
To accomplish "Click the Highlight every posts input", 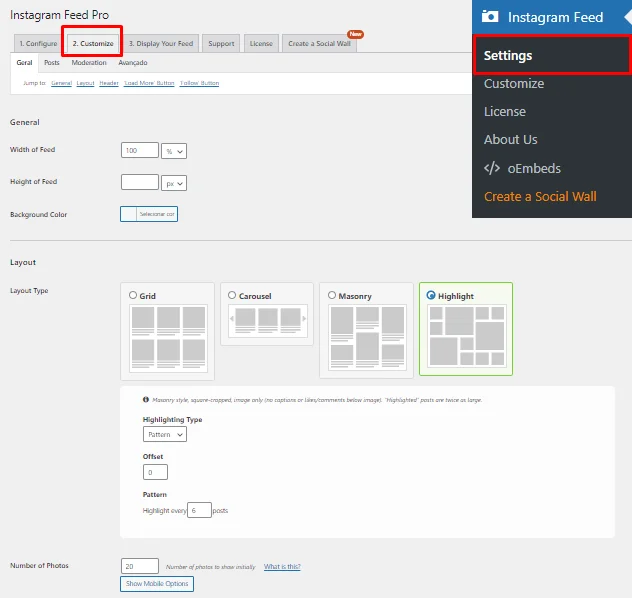I will pos(199,510).
